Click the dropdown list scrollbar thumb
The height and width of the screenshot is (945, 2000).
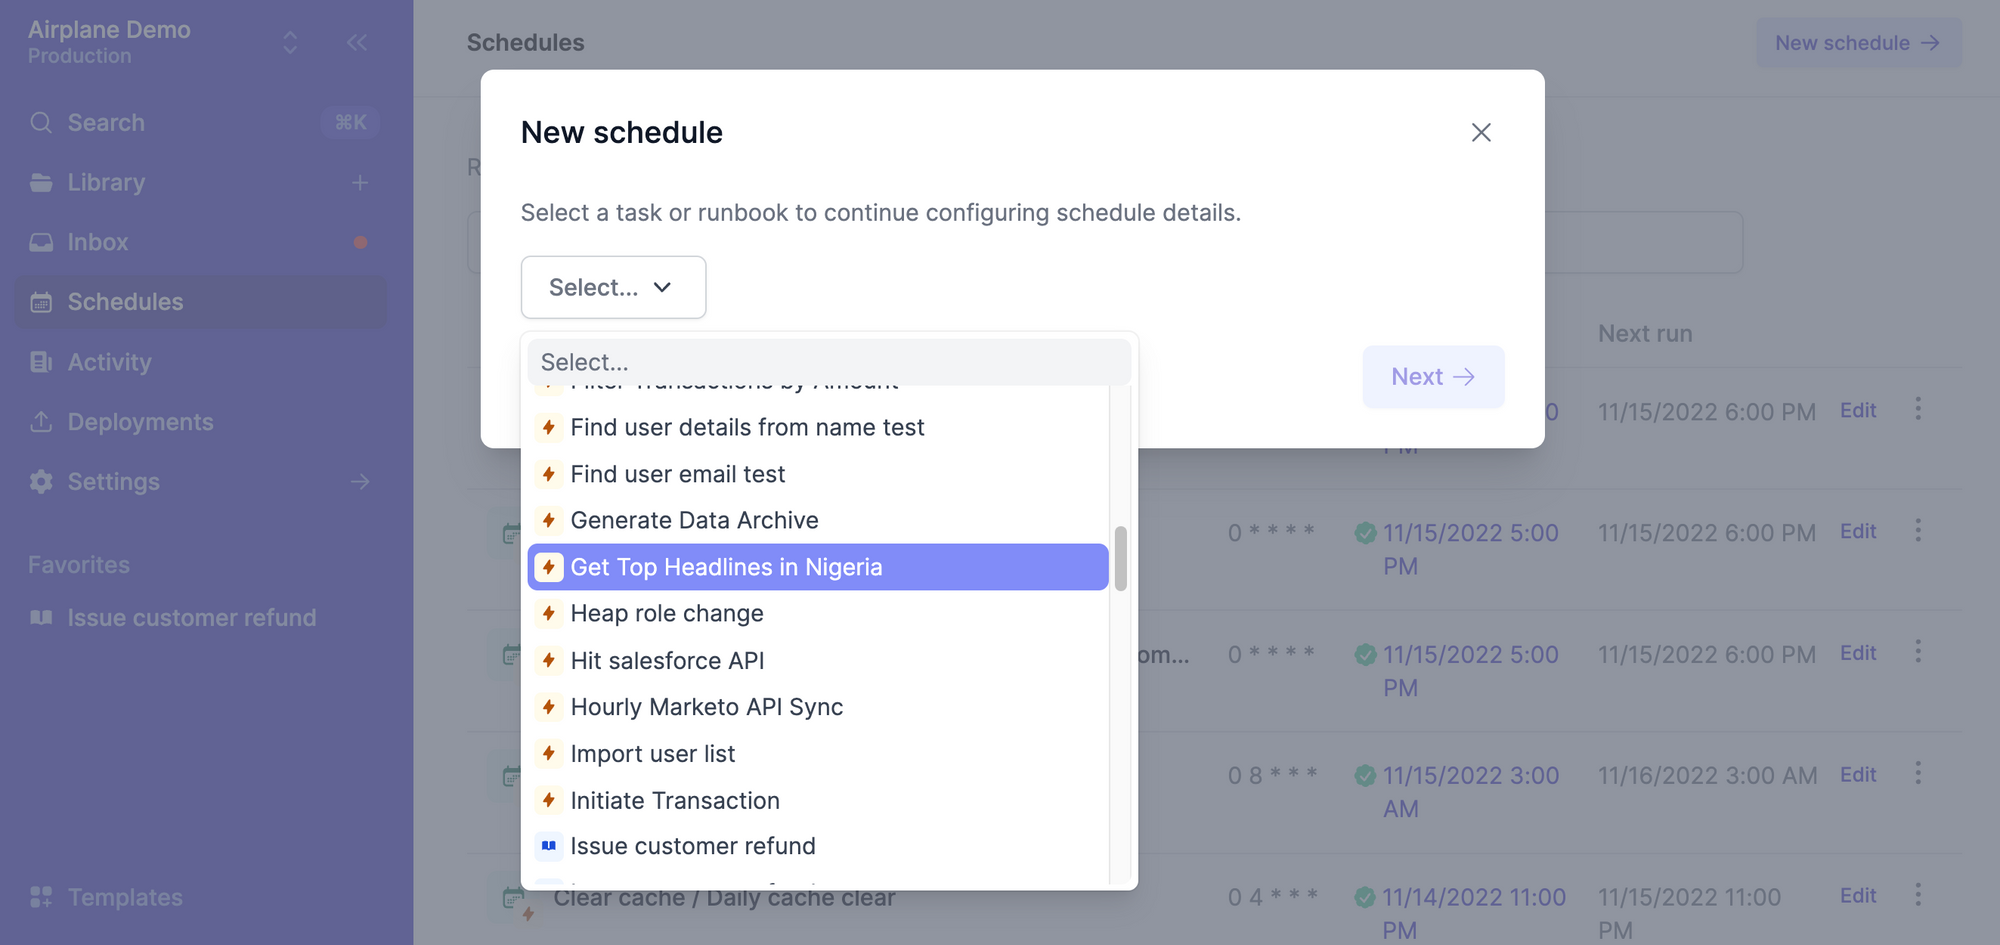pos(1121,558)
